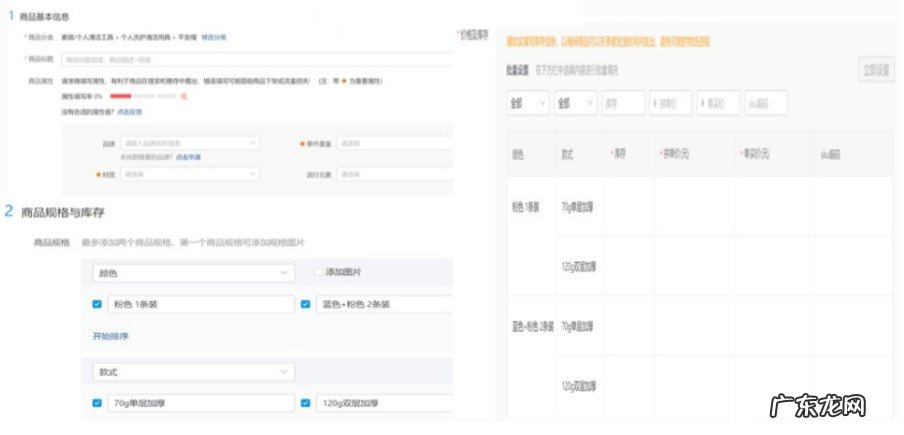Click the 属性填写率 progress bar
Screen dimensions: 904x435
tap(143, 96)
